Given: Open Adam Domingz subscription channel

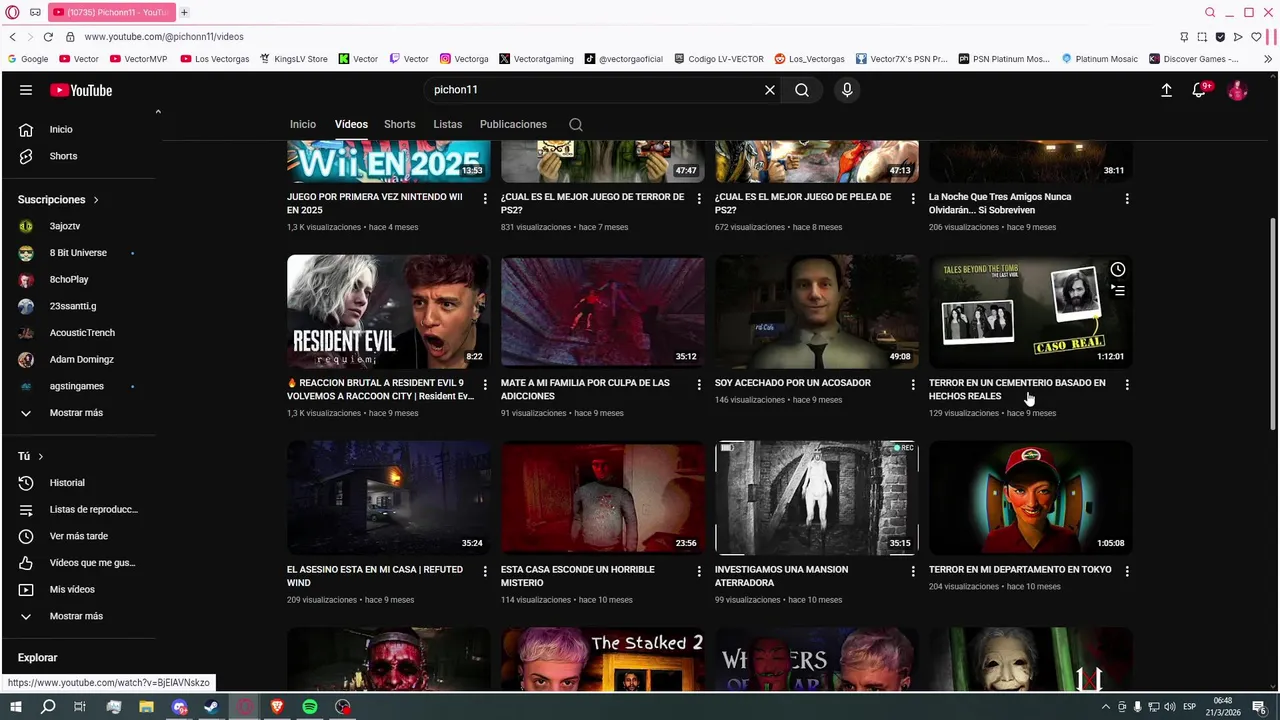Looking at the screenshot, I should click(84, 360).
